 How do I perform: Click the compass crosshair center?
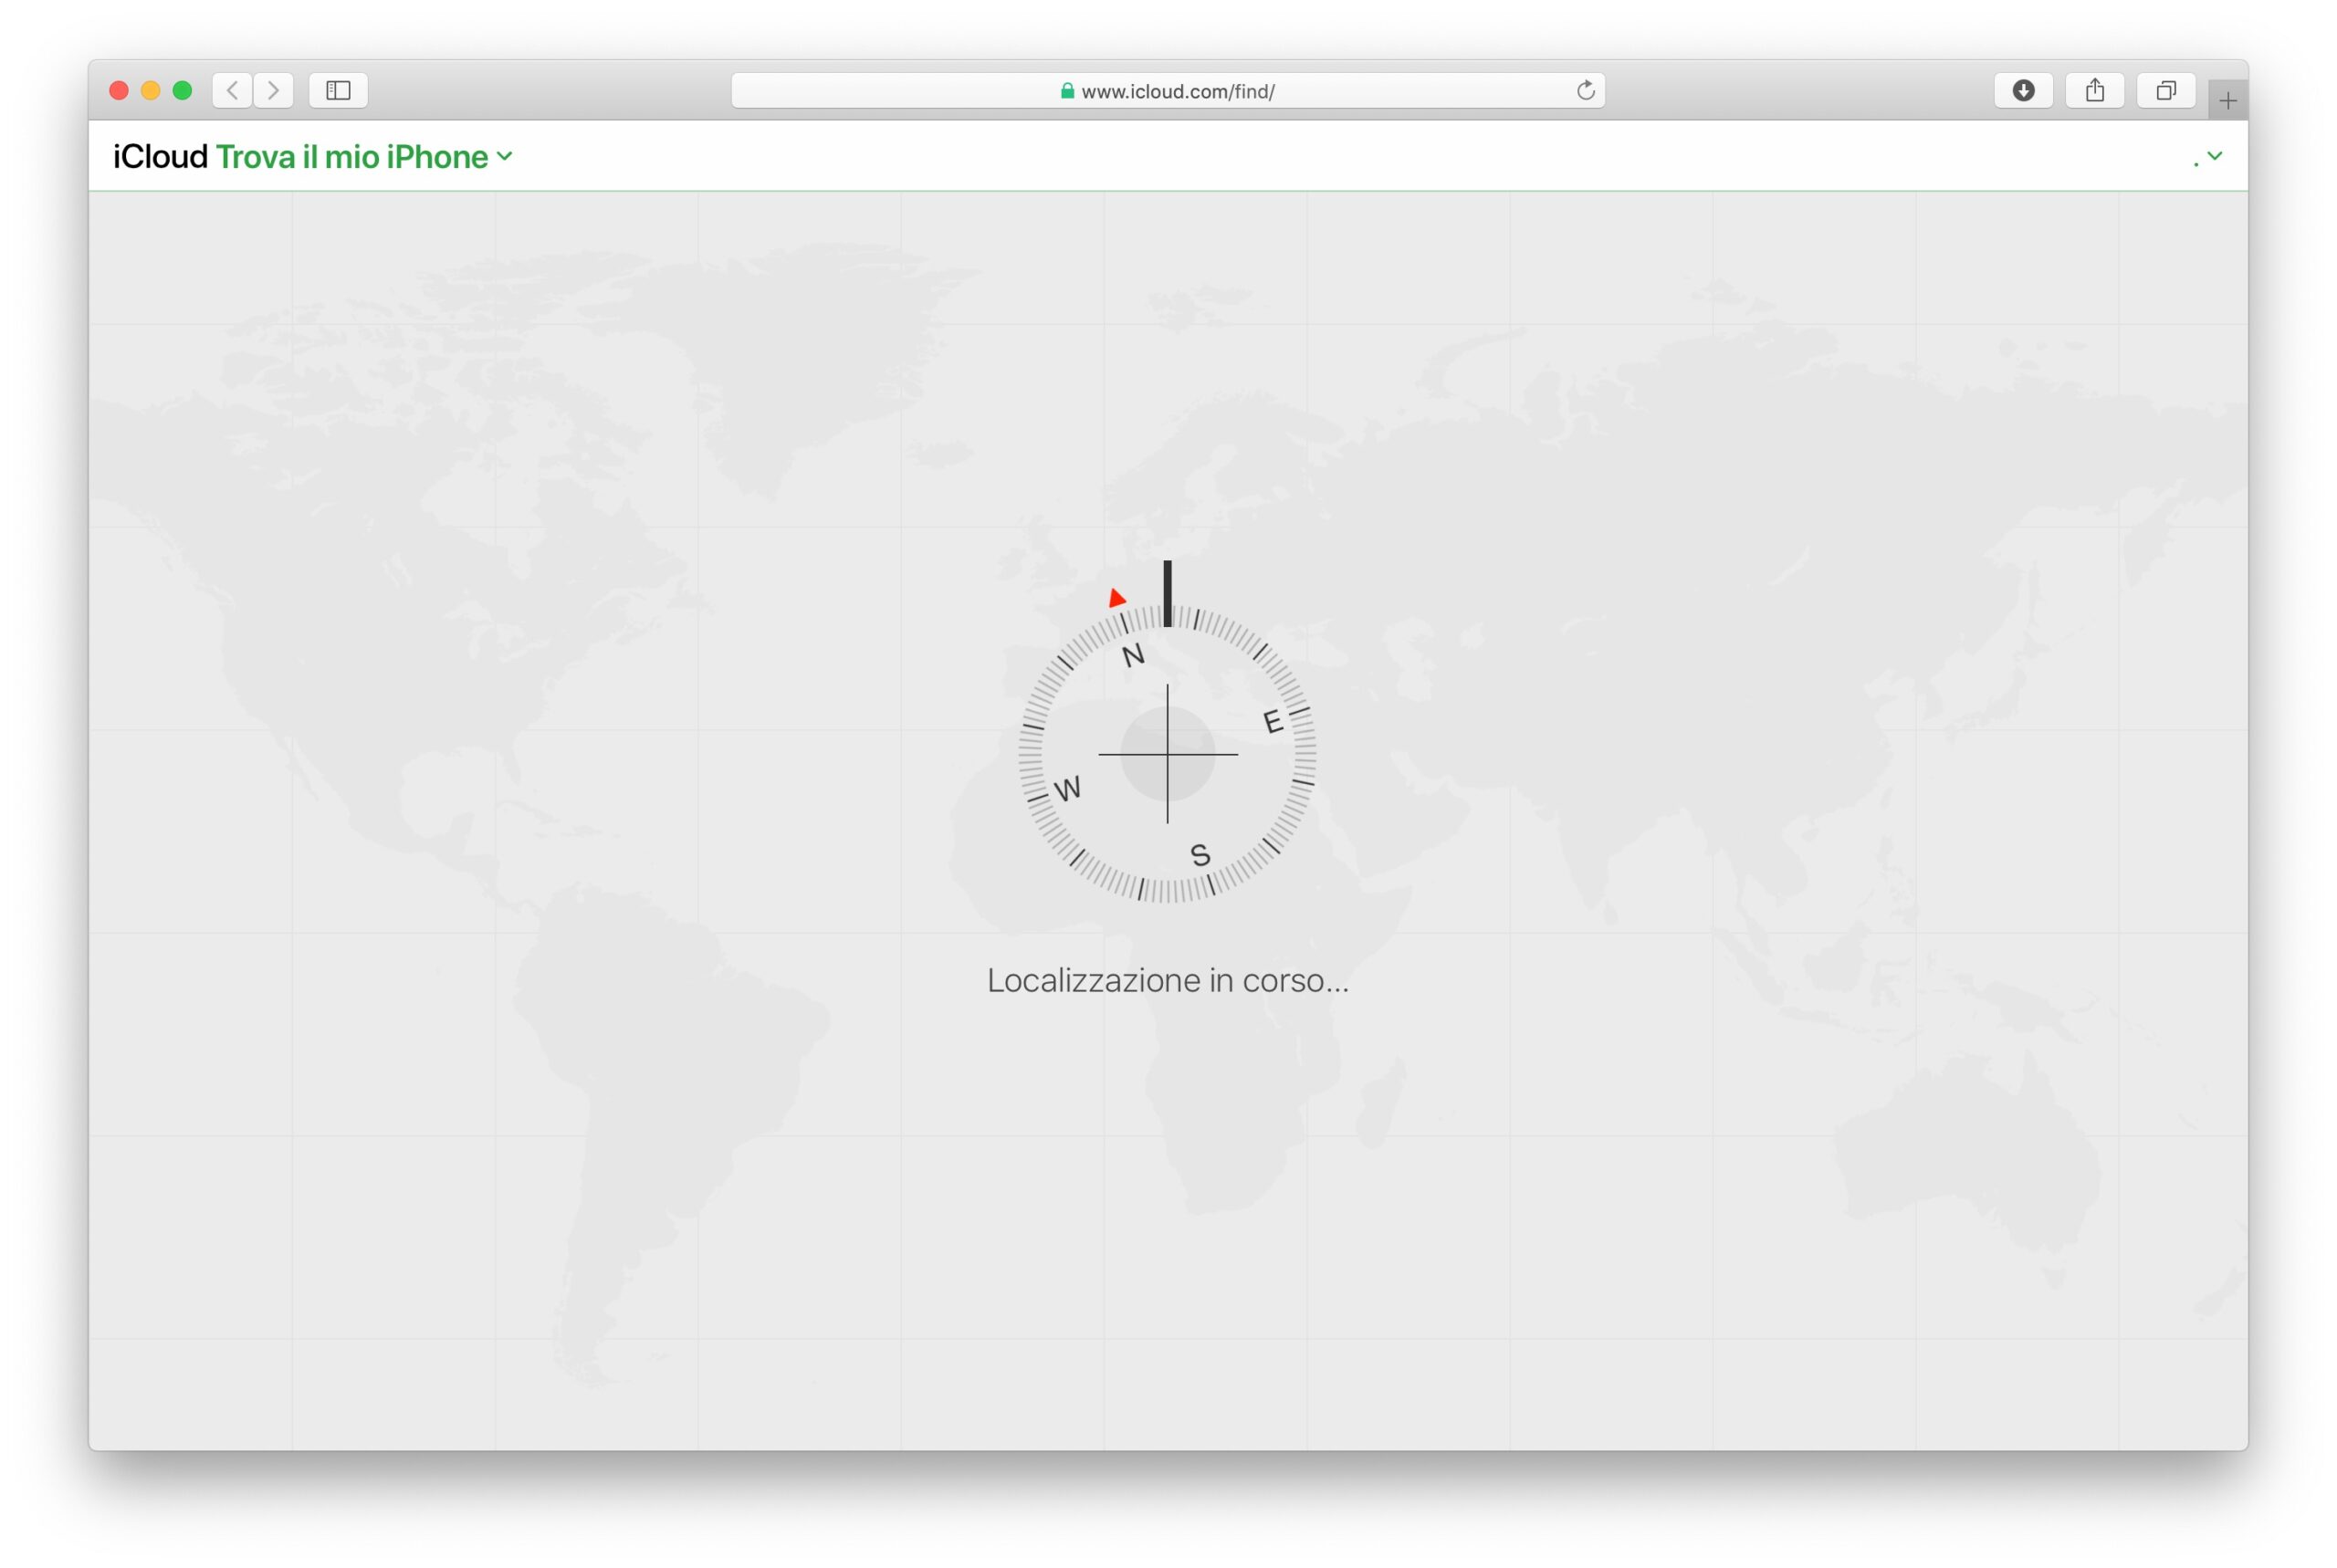(1167, 754)
